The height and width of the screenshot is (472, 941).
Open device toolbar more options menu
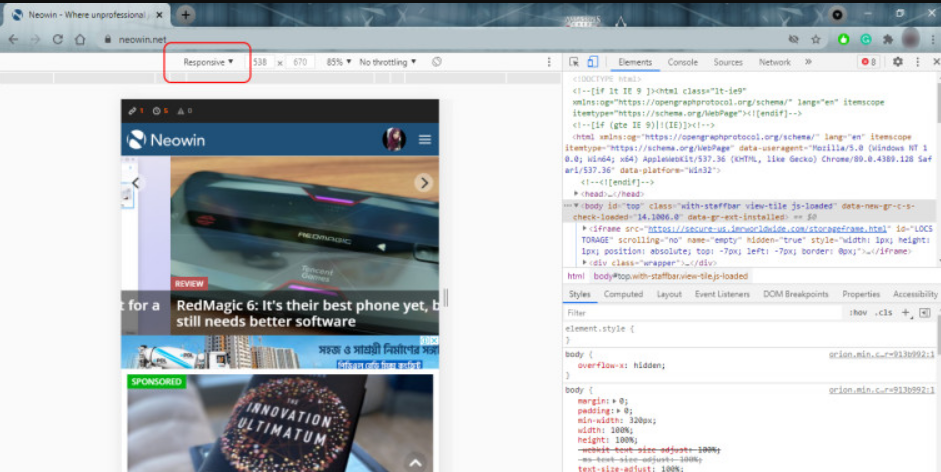pos(549,62)
